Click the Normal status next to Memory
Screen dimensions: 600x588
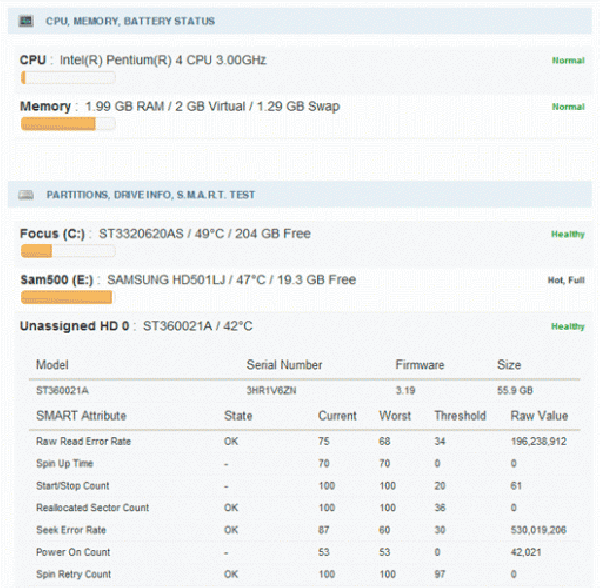click(568, 107)
